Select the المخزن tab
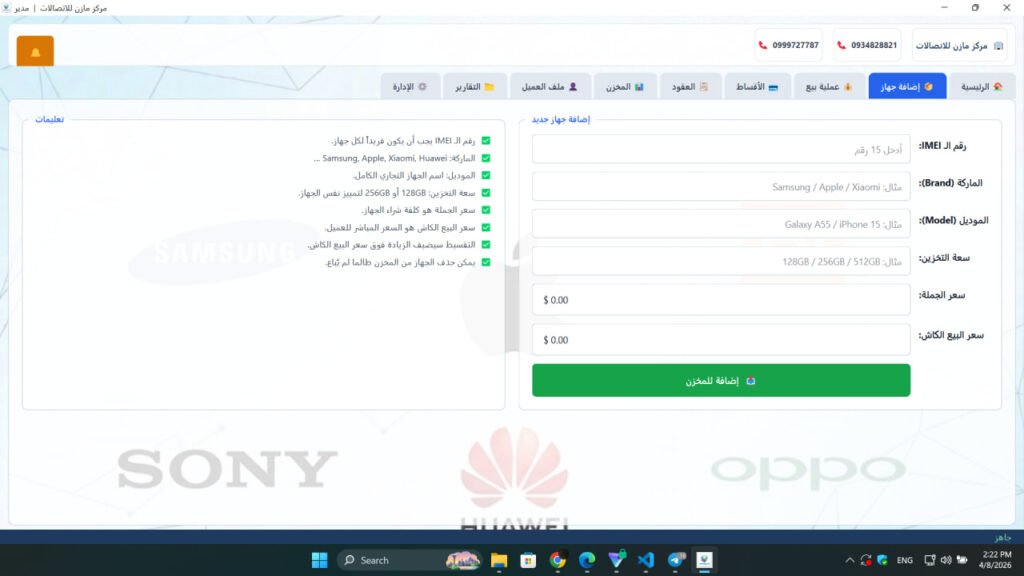 point(625,87)
